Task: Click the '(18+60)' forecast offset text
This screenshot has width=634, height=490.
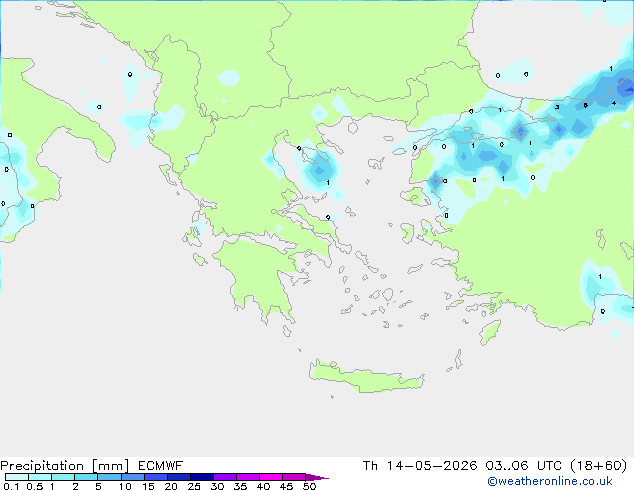Action: point(599,466)
